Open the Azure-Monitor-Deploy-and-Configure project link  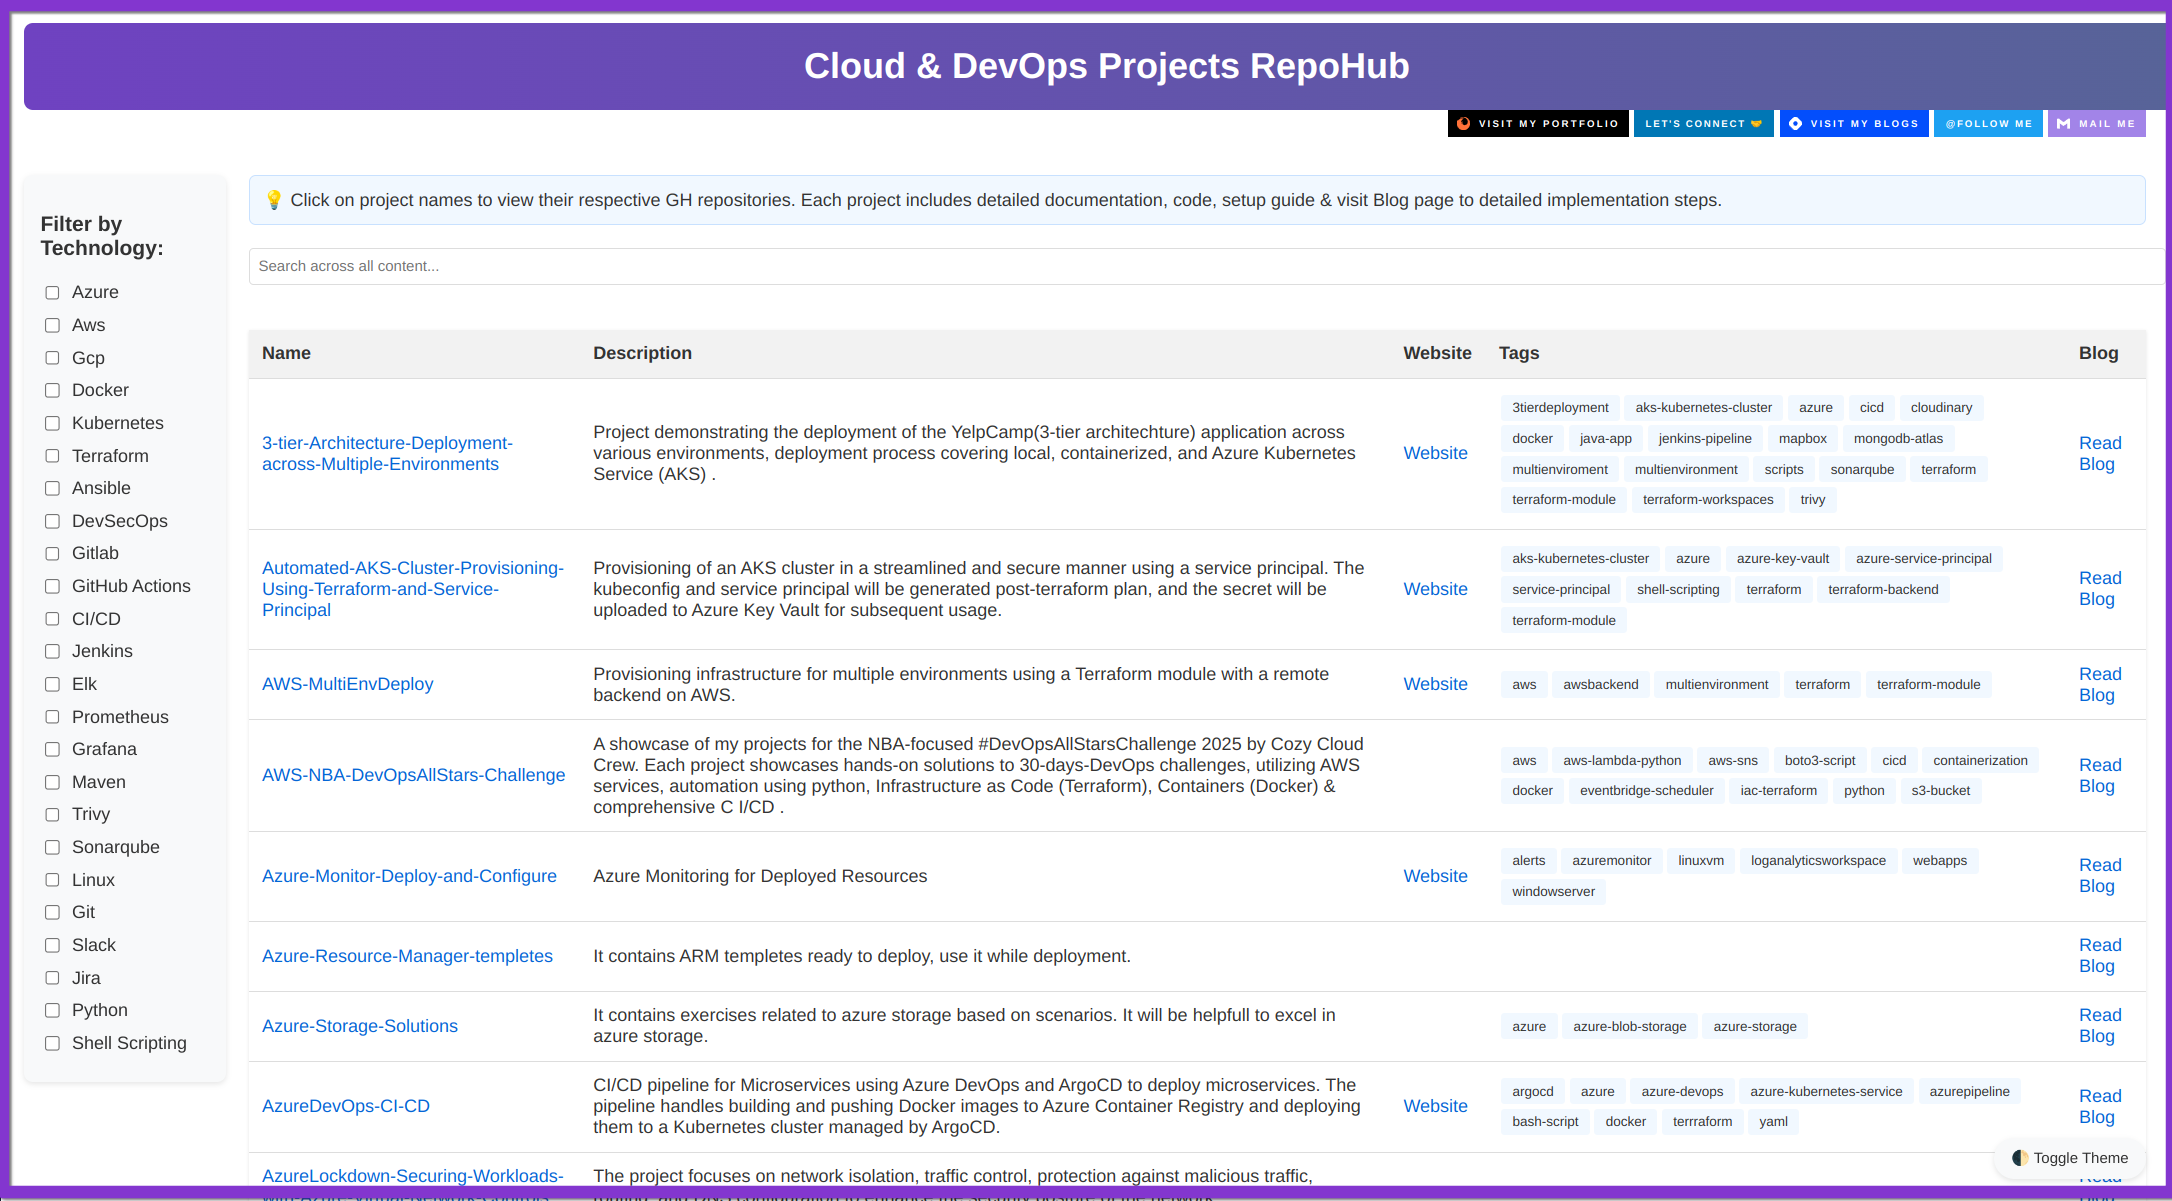[x=409, y=876]
